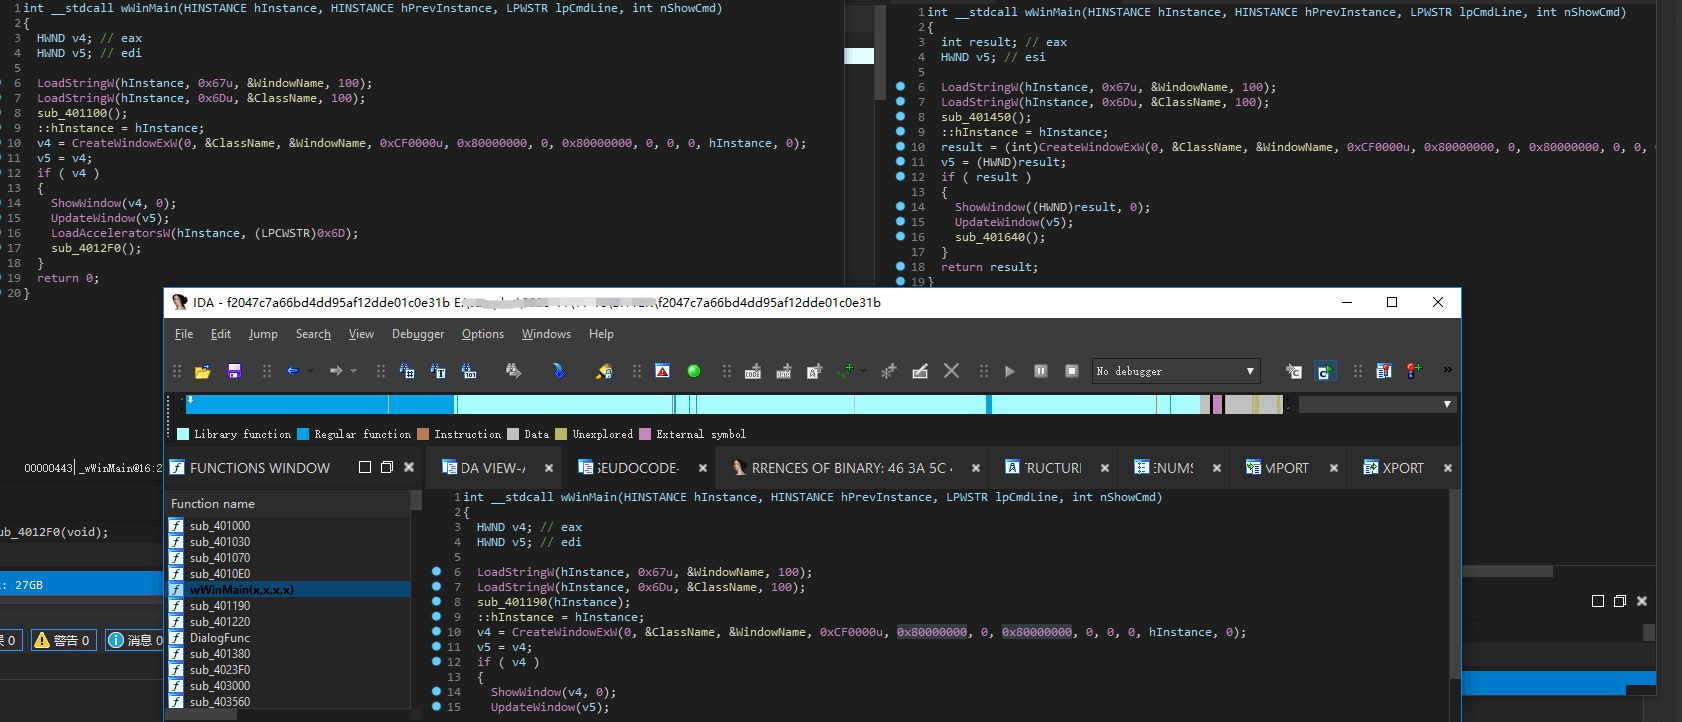Expand the back arrow history dropdown

click(310, 371)
